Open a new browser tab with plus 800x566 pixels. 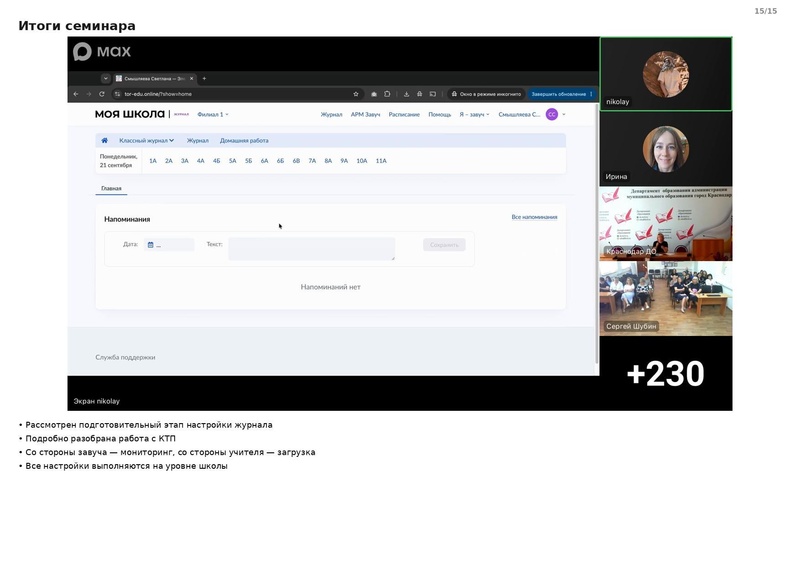tap(204, 79)
